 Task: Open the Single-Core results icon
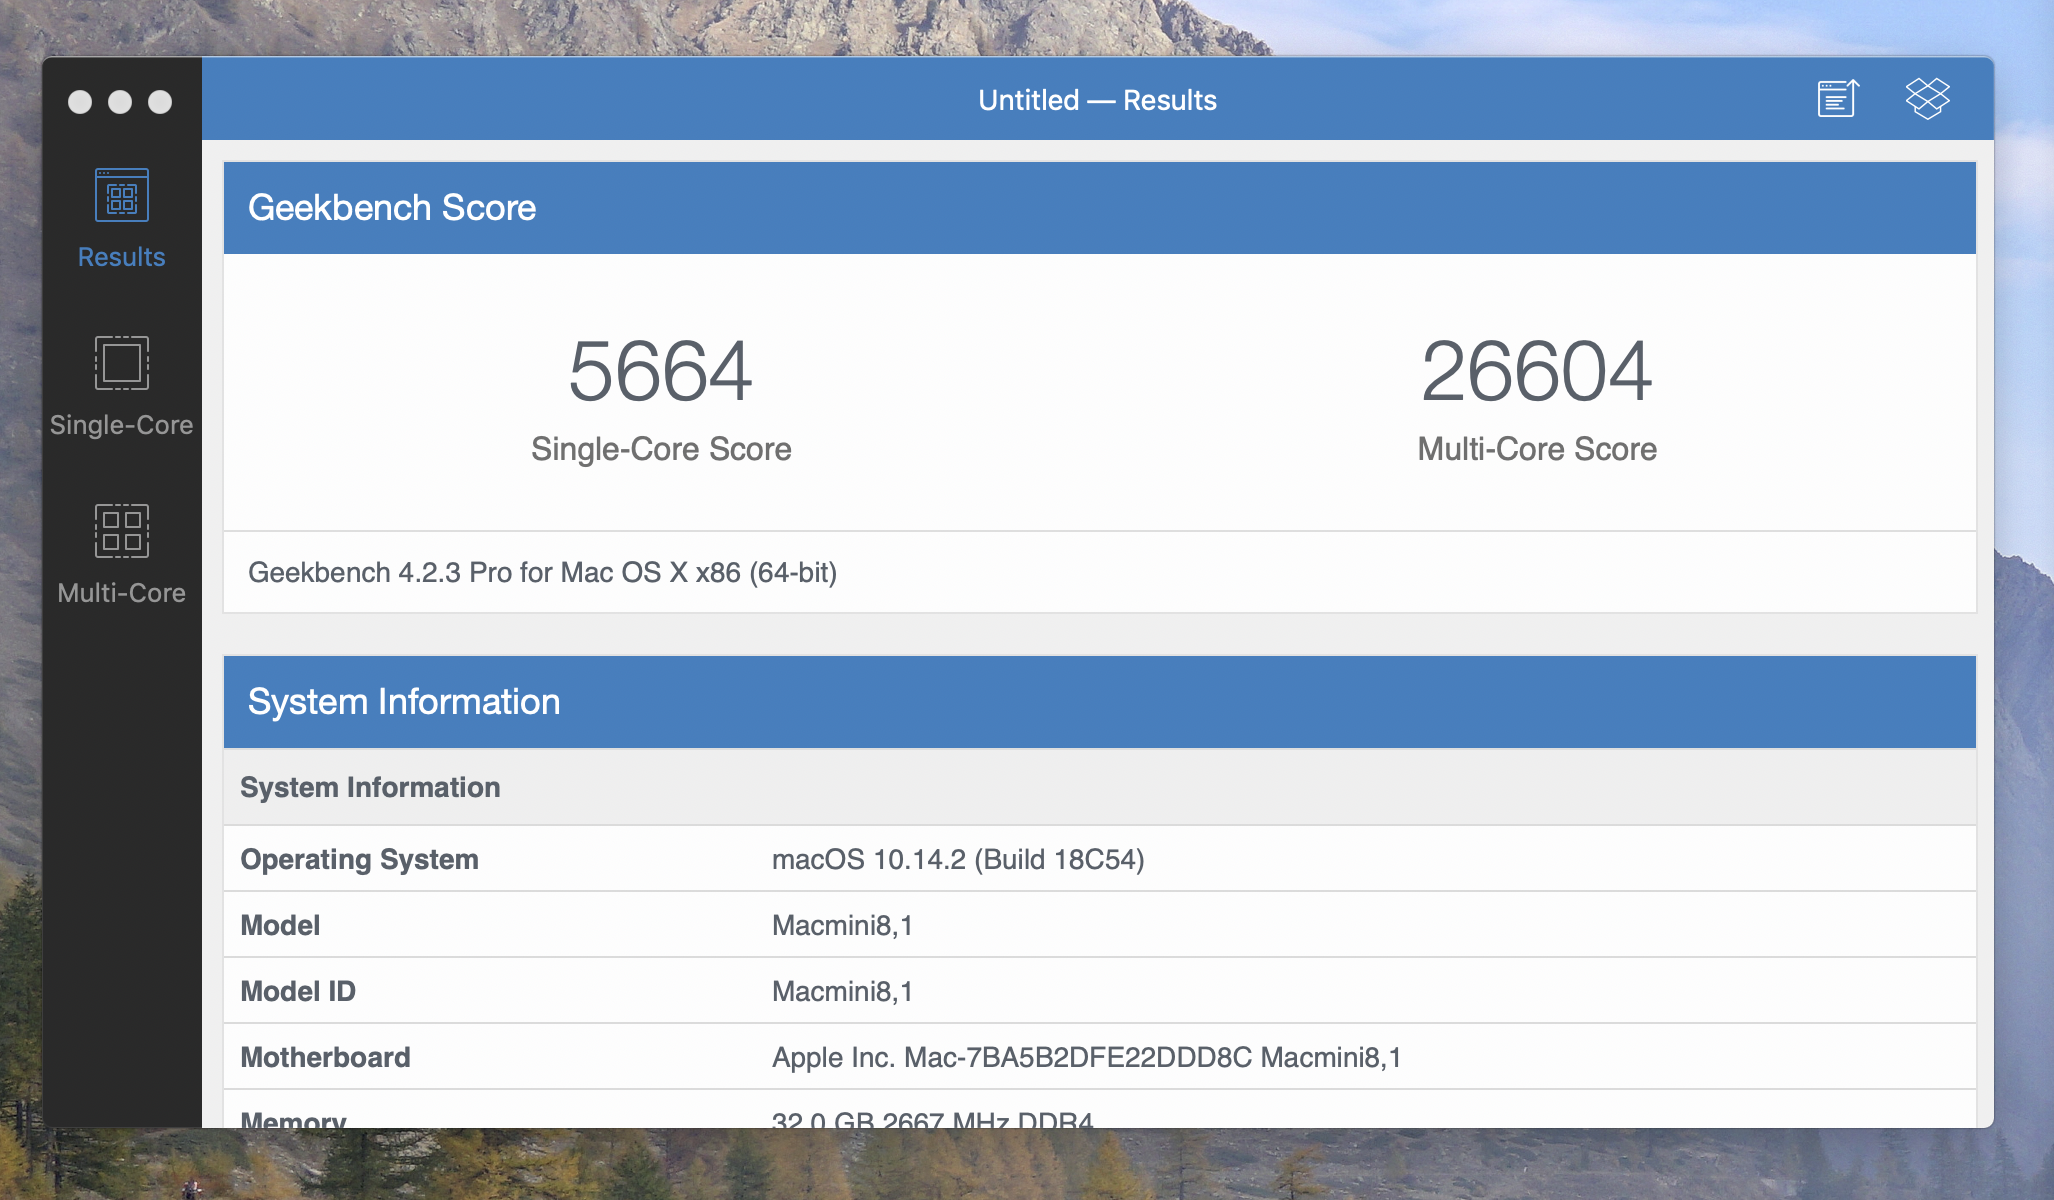[122, 362]
